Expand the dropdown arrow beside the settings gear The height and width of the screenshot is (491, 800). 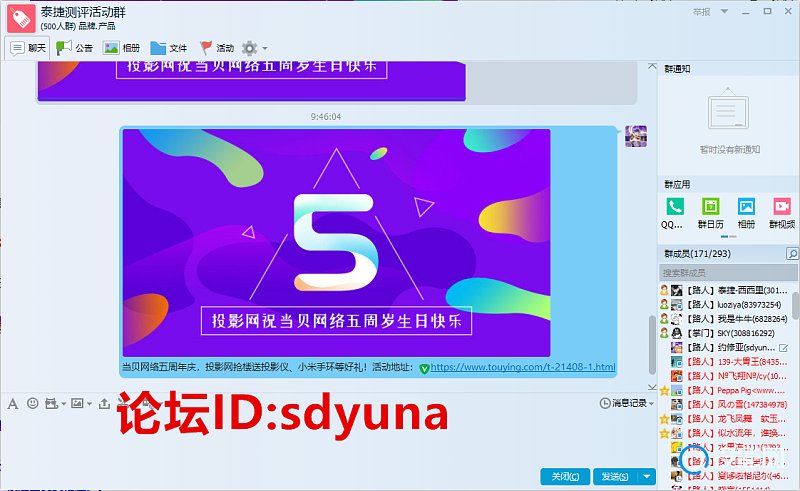click(x=265, y=48)
